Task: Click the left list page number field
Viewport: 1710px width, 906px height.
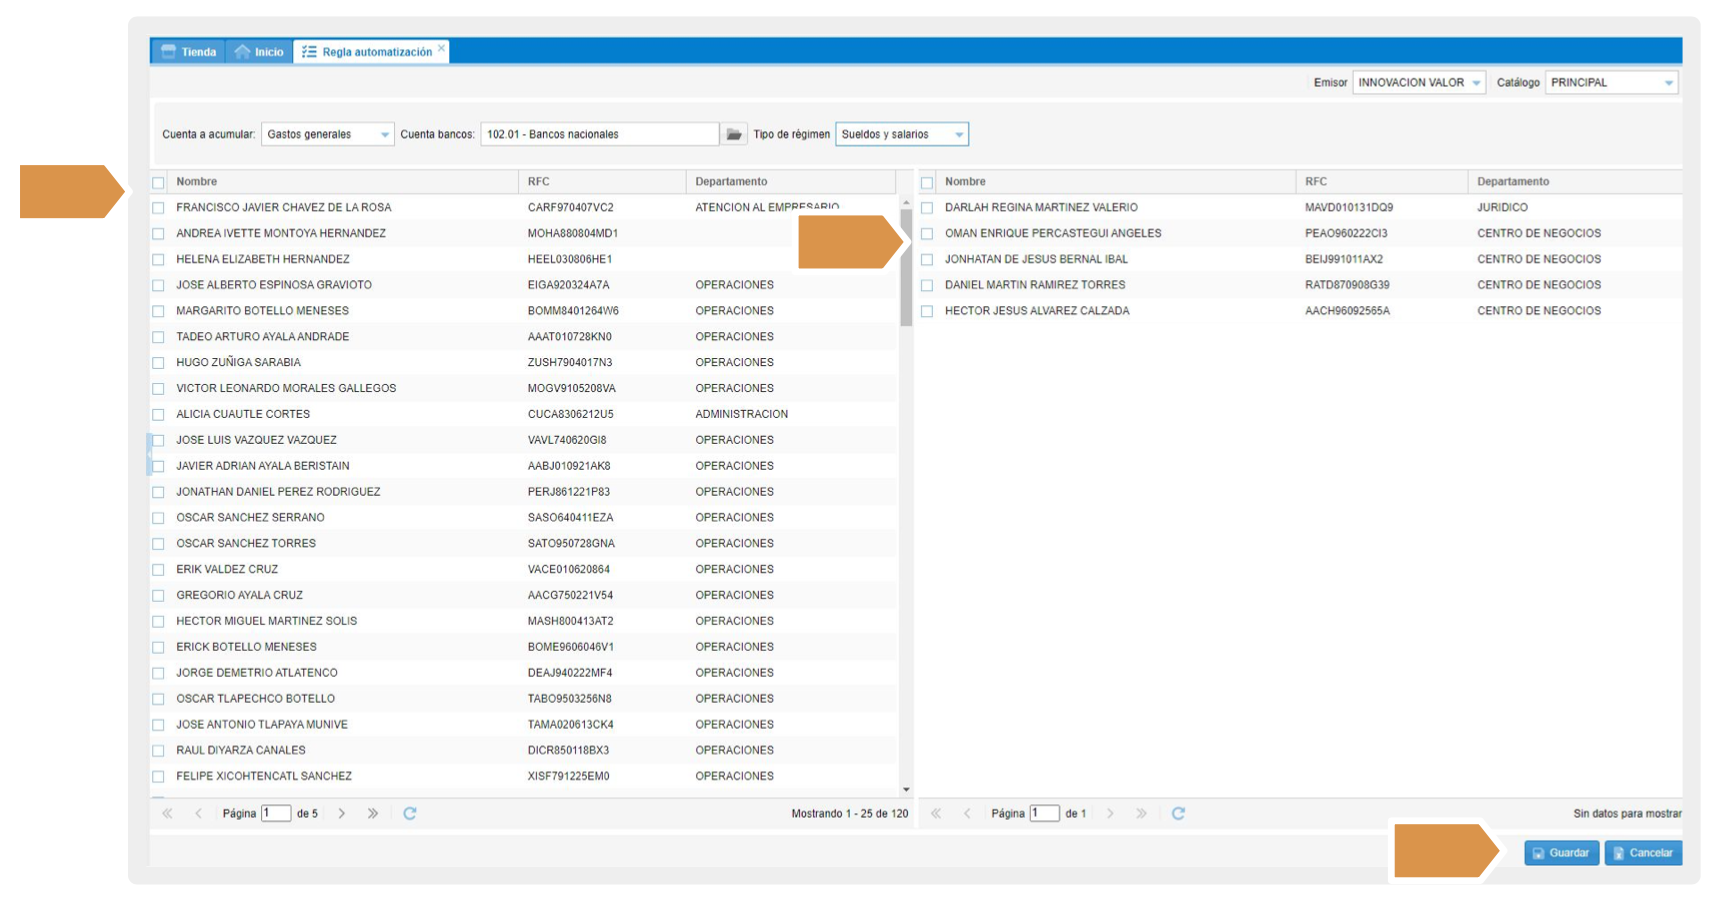Action: pos(275,813)
